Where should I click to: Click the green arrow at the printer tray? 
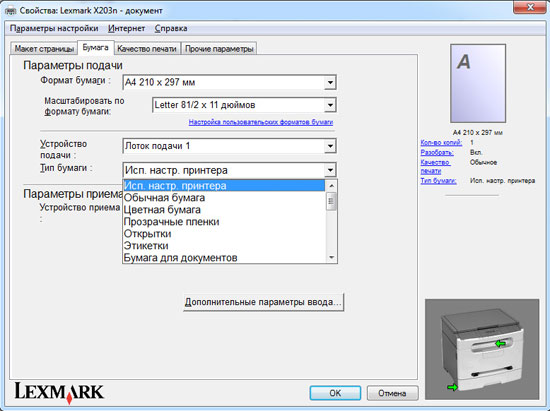coord(452,387)
